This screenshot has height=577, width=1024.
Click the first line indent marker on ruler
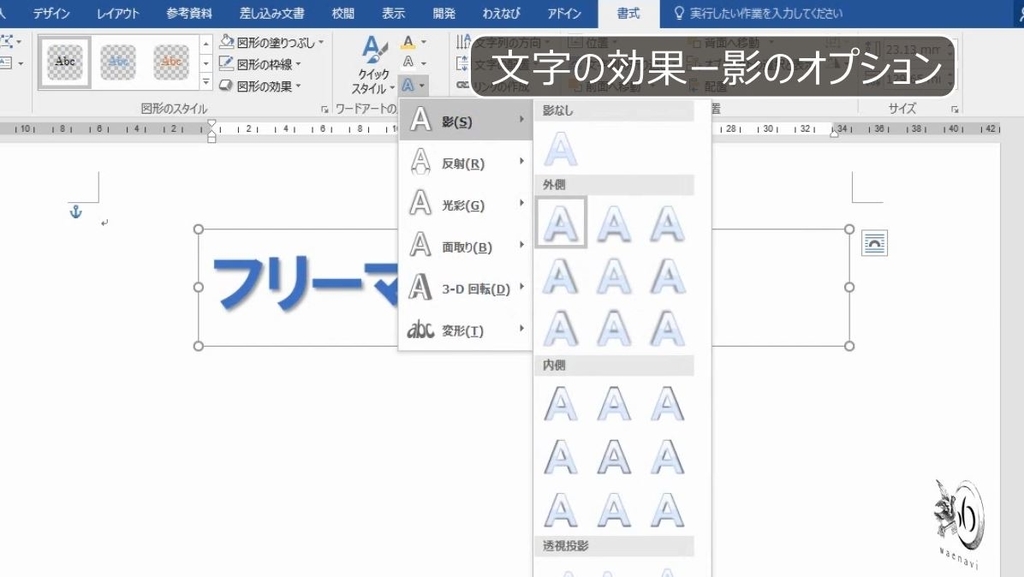pyautogui.click(x=211, y=124)
